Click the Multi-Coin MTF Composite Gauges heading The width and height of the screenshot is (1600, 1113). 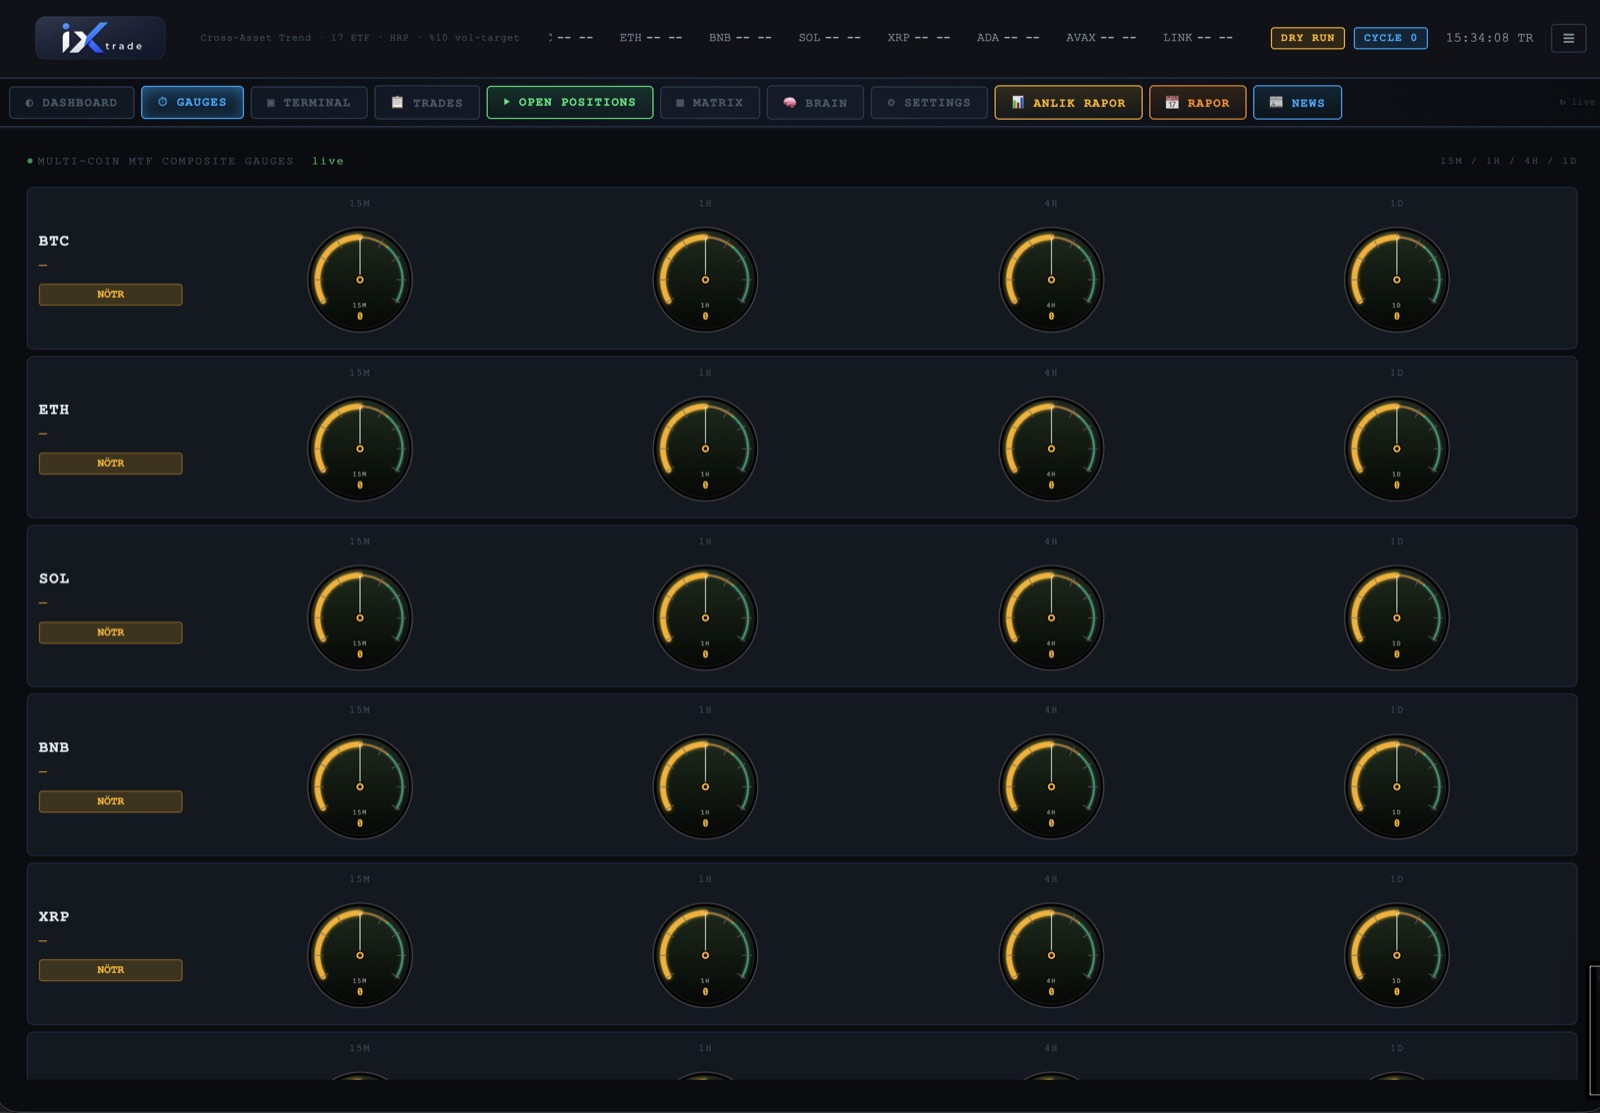(165, 161)
